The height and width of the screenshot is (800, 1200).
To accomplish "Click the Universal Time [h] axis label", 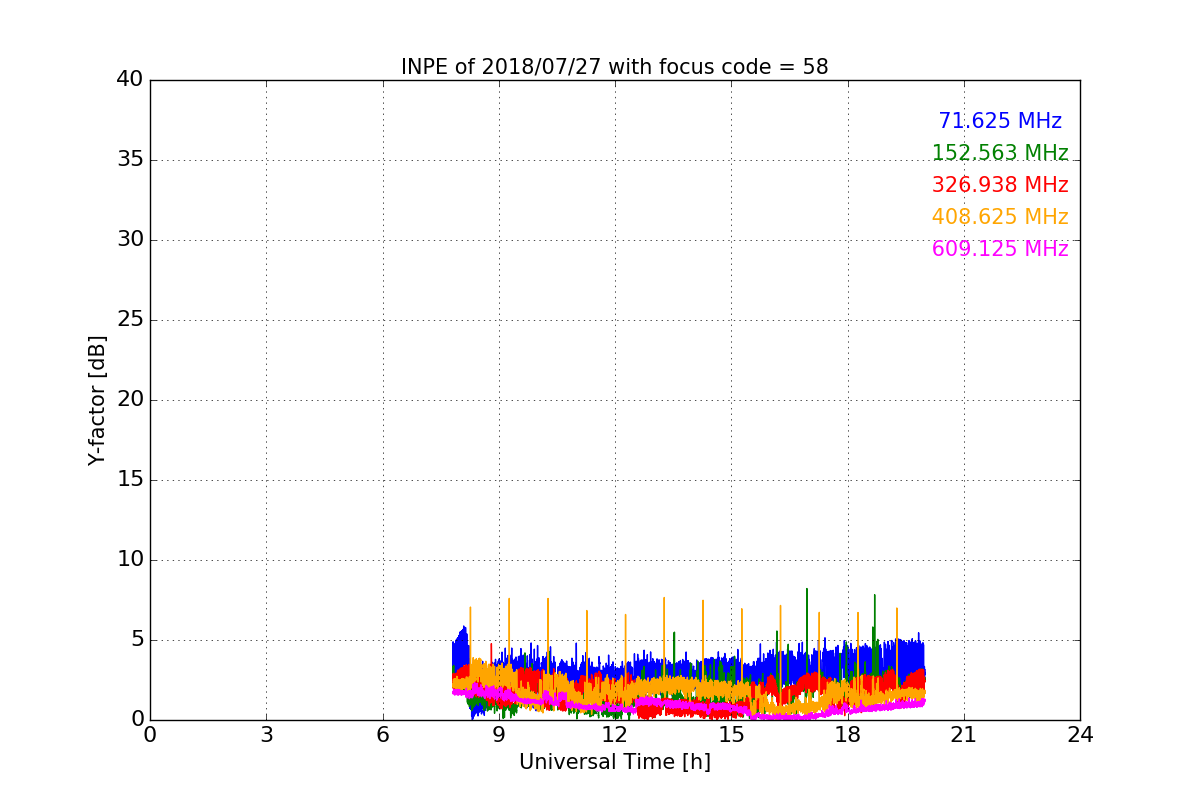I will pos(615,762).
